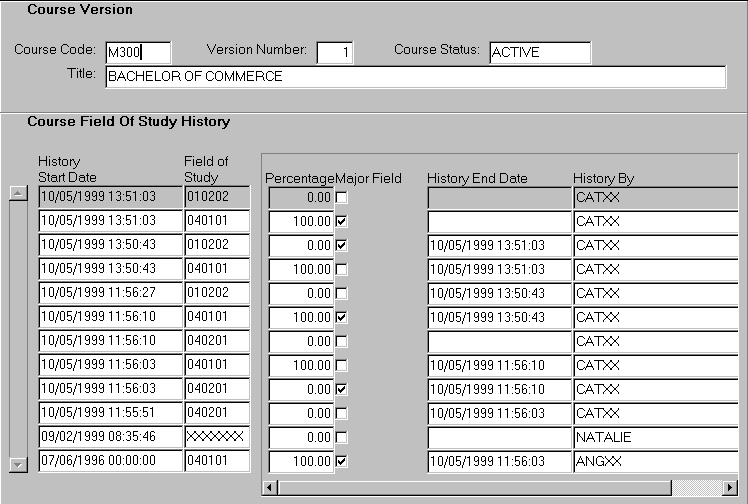Click the Title field Bachelor of Commerce

(x=414, y=77)
